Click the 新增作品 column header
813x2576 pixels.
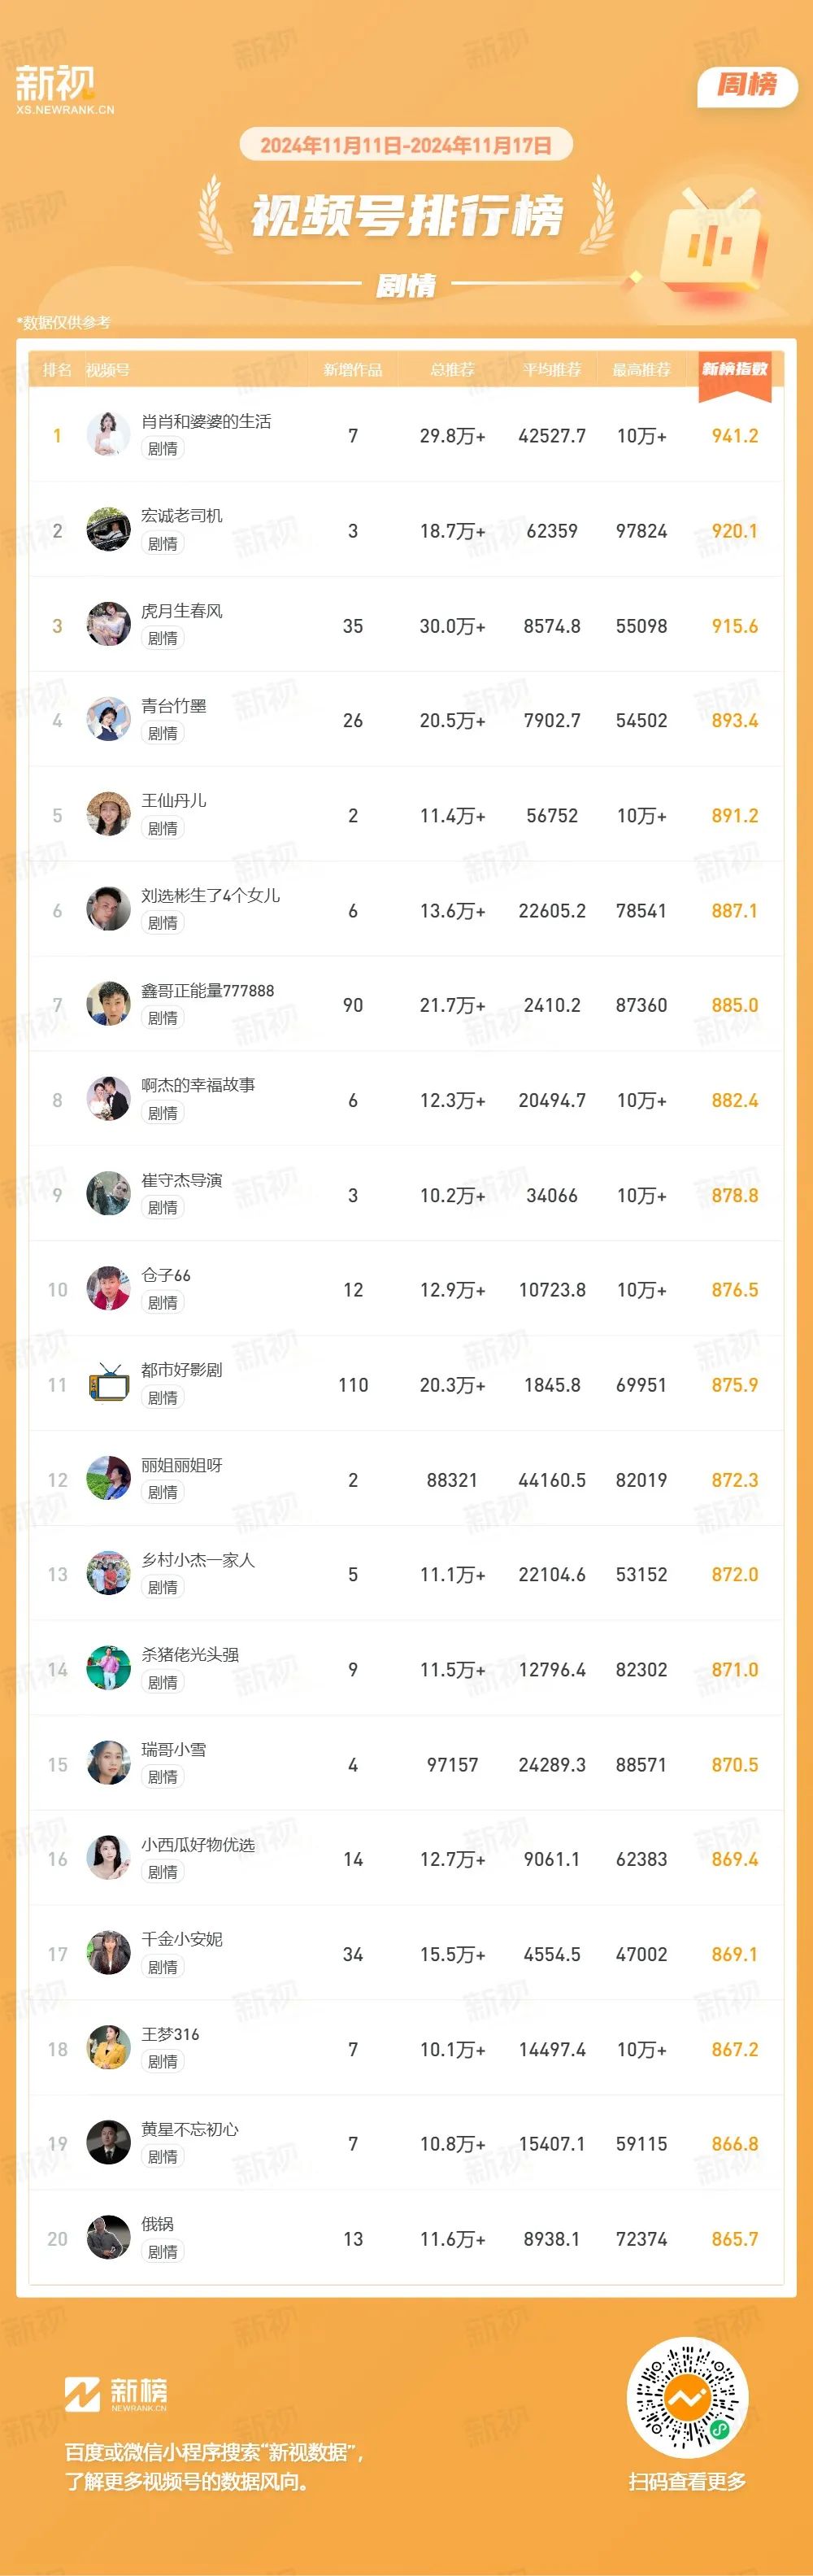click(353, 369)
